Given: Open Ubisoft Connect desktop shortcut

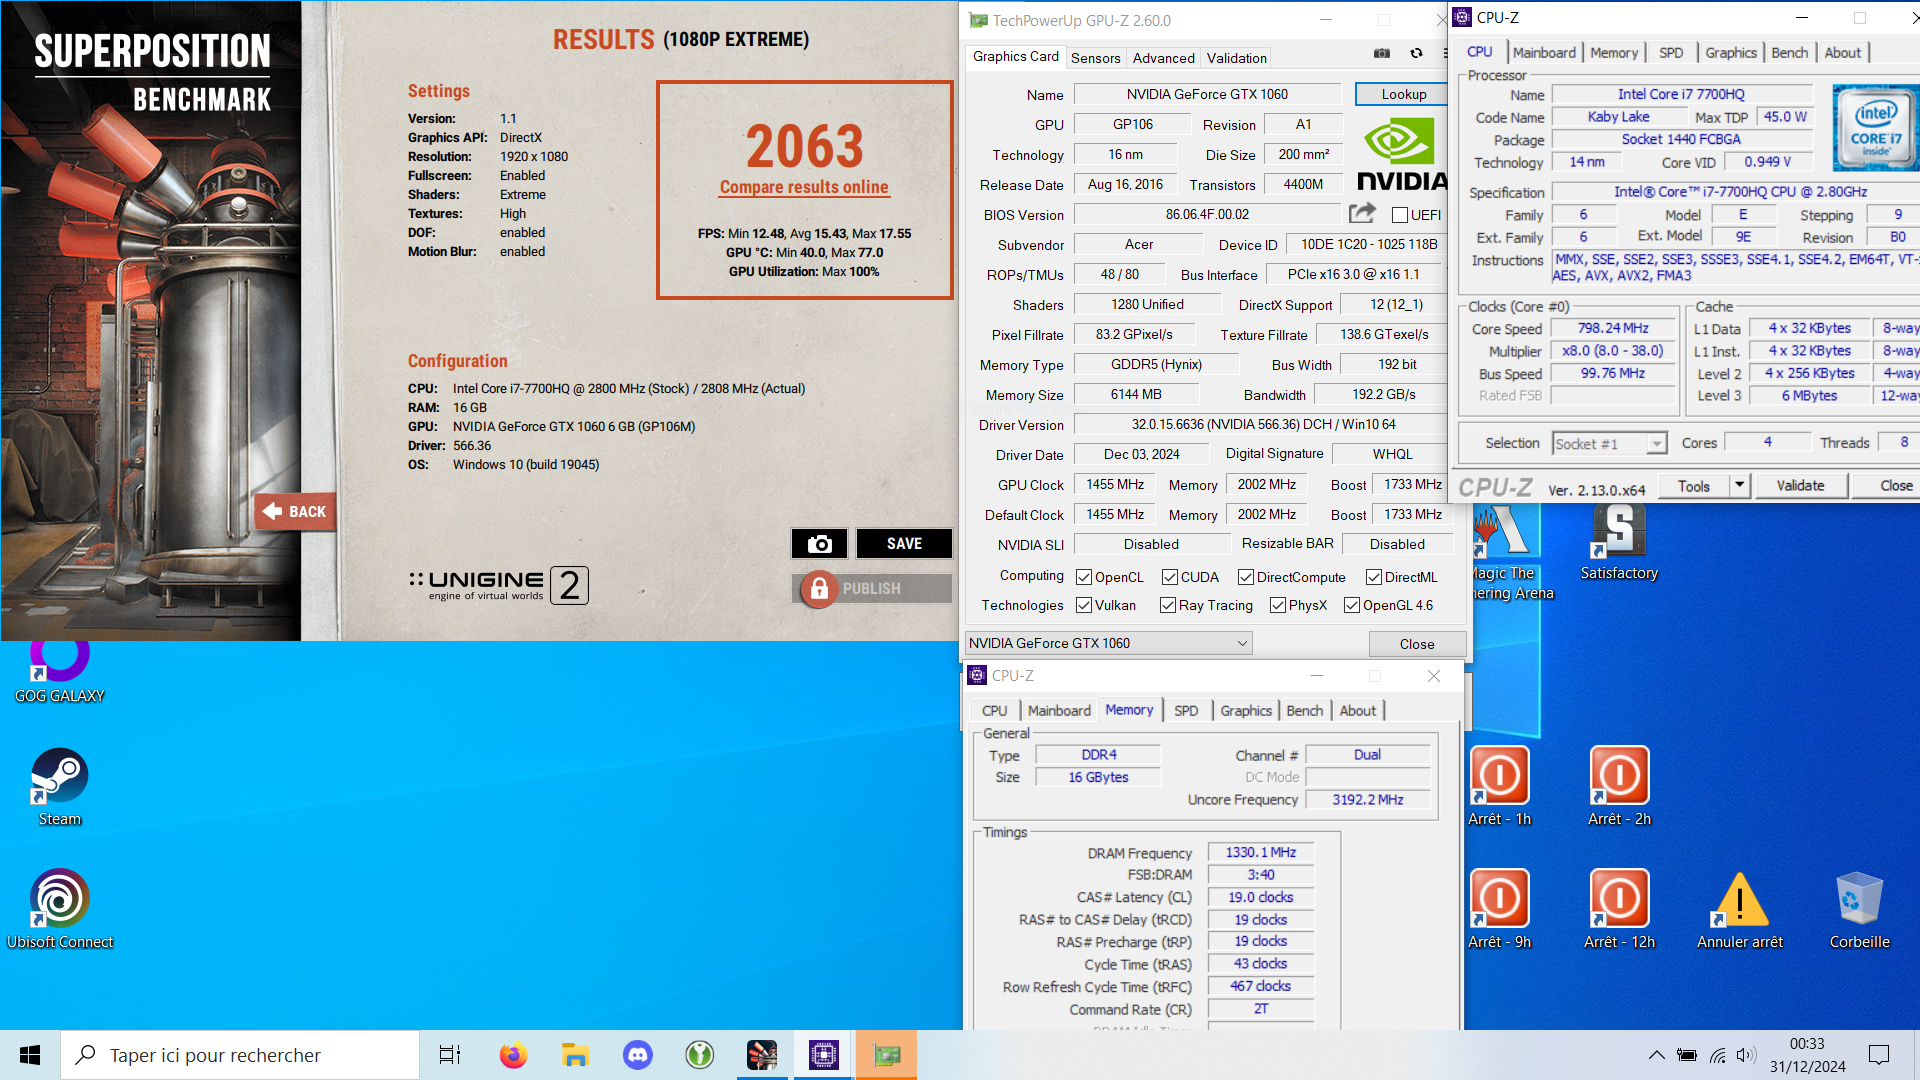Looking at the screenshot, I should click(60, 910).
